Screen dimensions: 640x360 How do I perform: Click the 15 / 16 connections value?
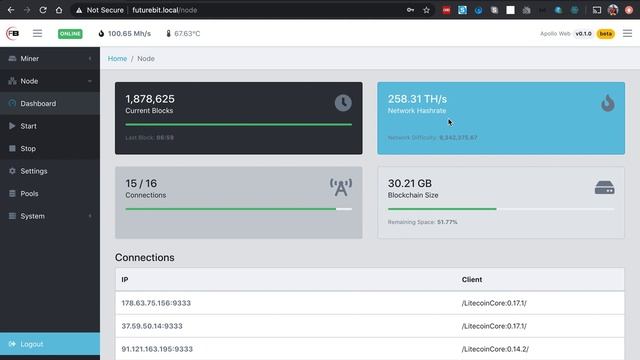(141, 183)
